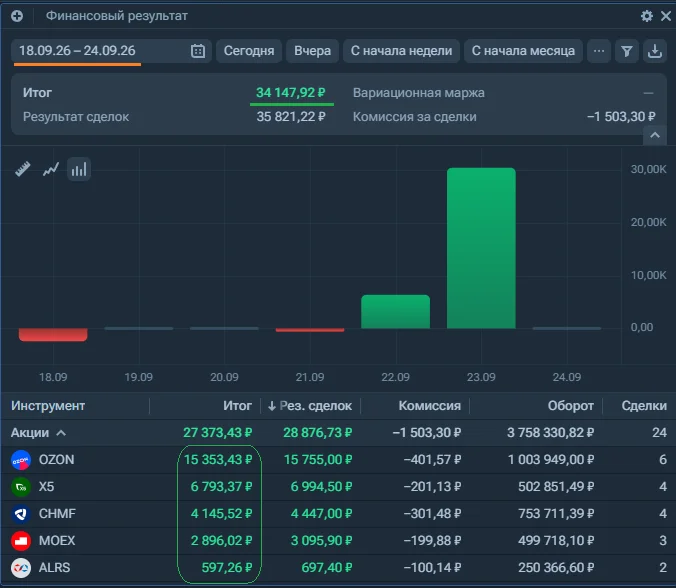Click the MOEX logo icon
The height and width of the screenshot is (588, 676).
[x=21, y=541]
